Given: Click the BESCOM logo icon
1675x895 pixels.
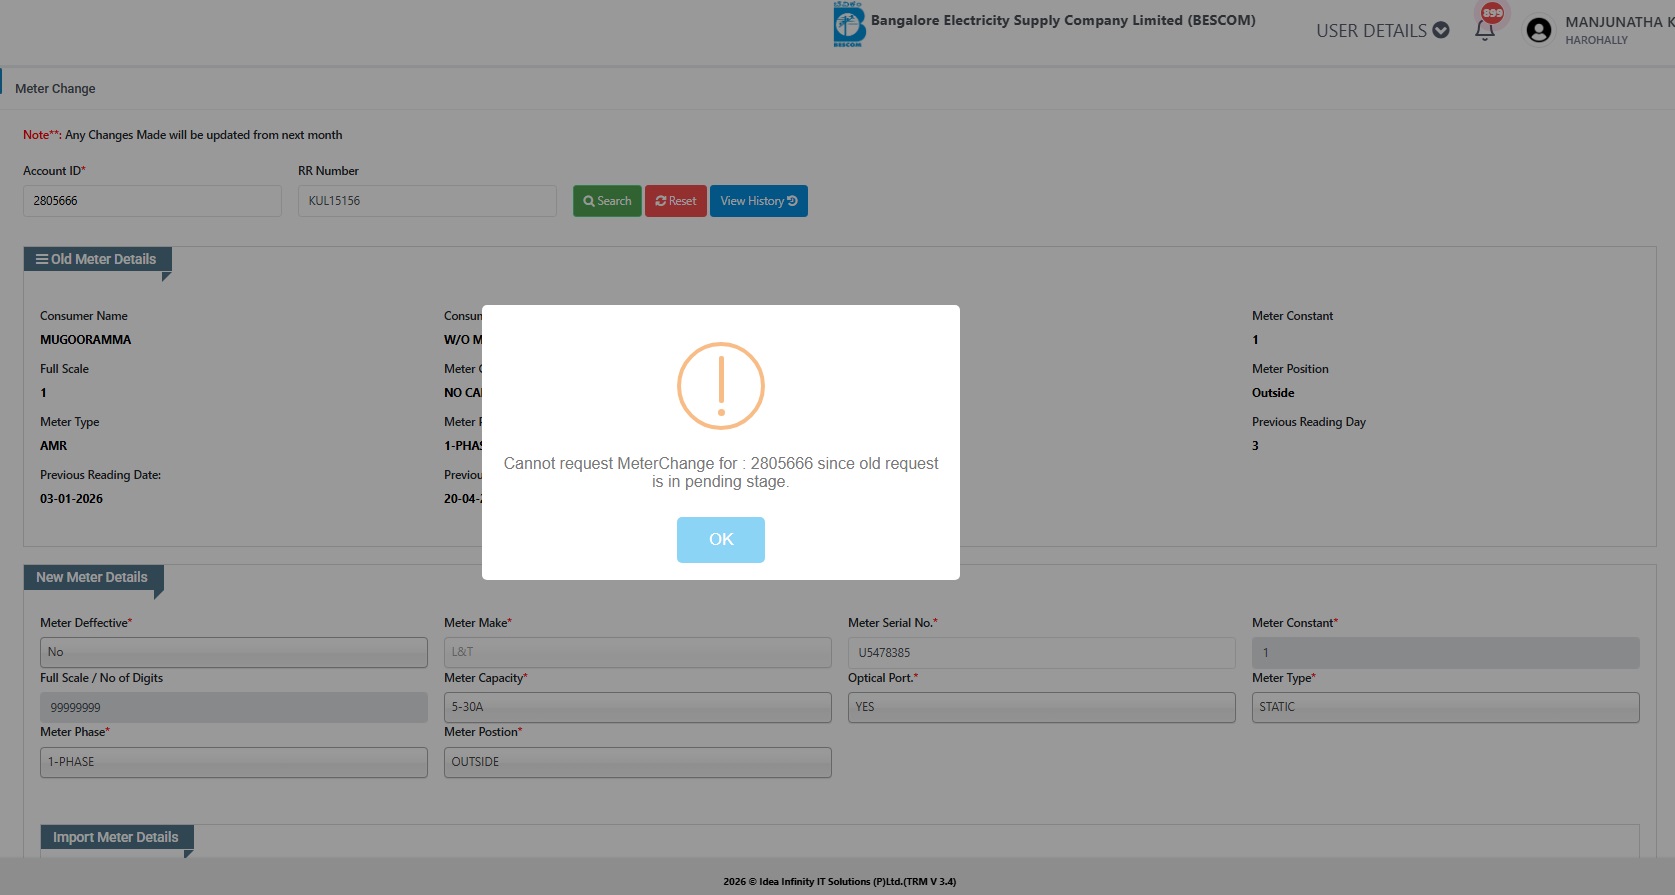Looking at the screenshot, I should tap(848, 25).
